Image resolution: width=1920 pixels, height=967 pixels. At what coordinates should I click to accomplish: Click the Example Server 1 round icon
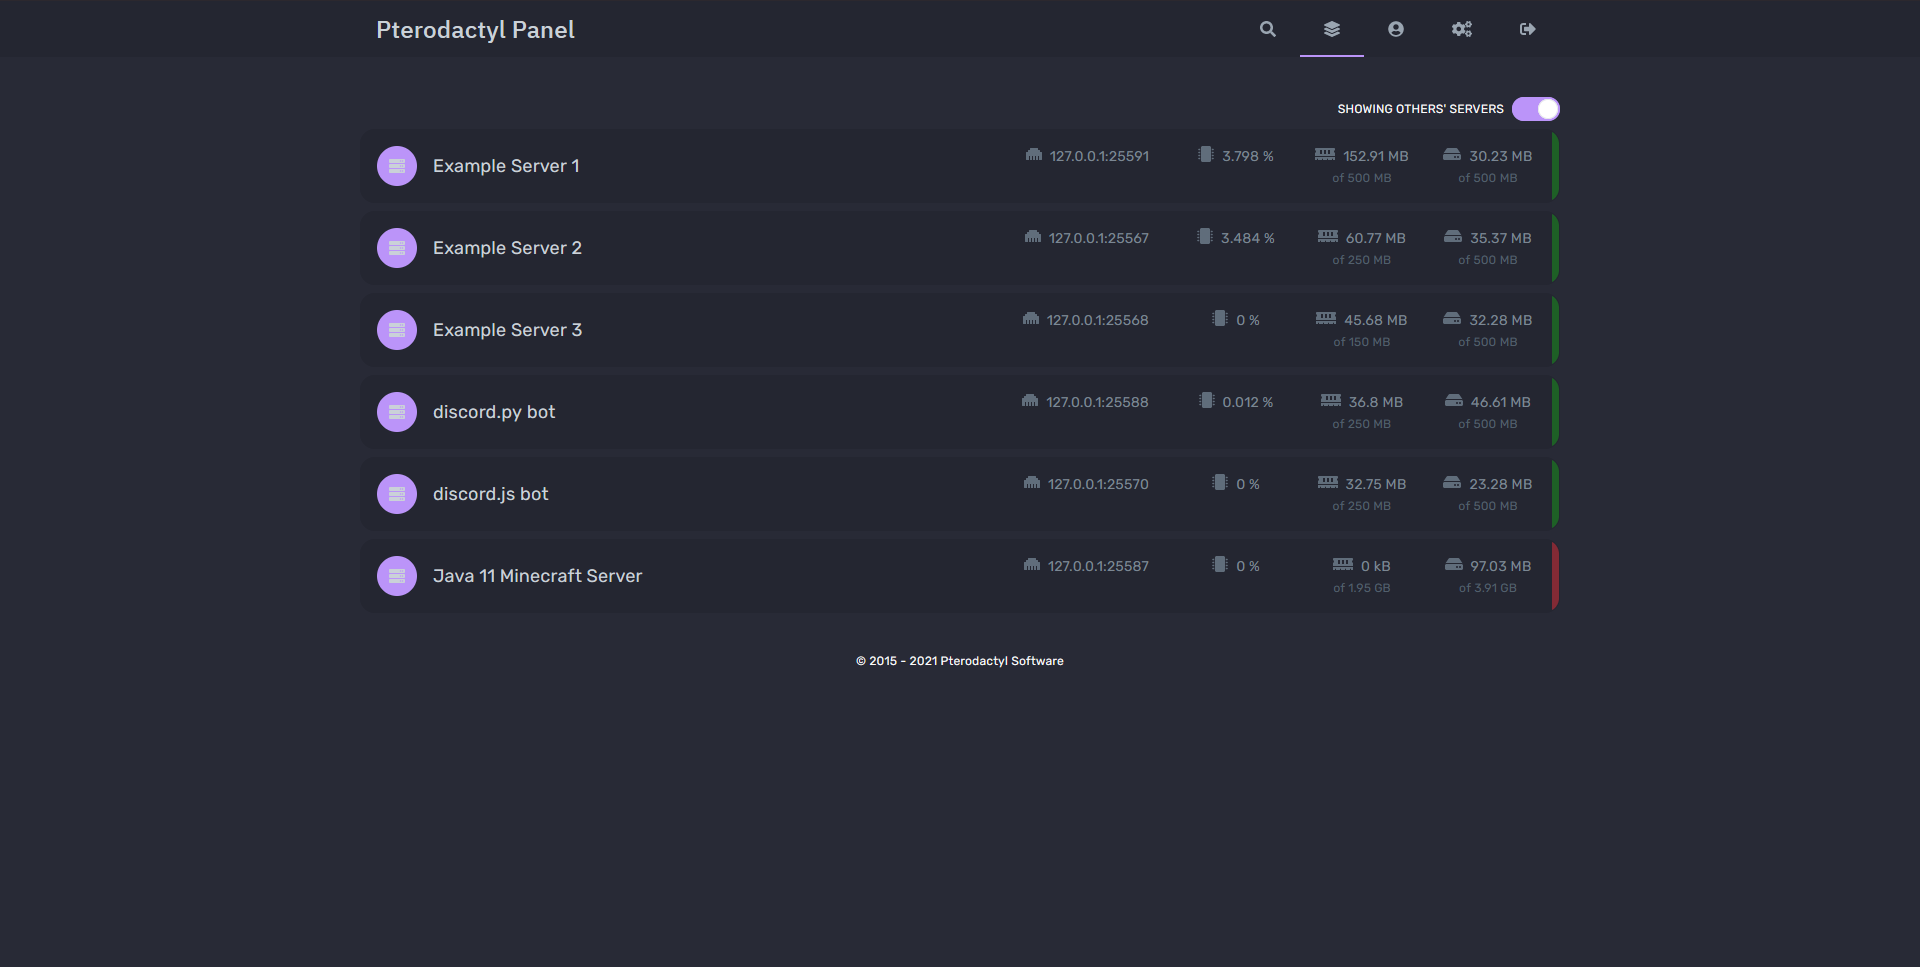[397, 166]
